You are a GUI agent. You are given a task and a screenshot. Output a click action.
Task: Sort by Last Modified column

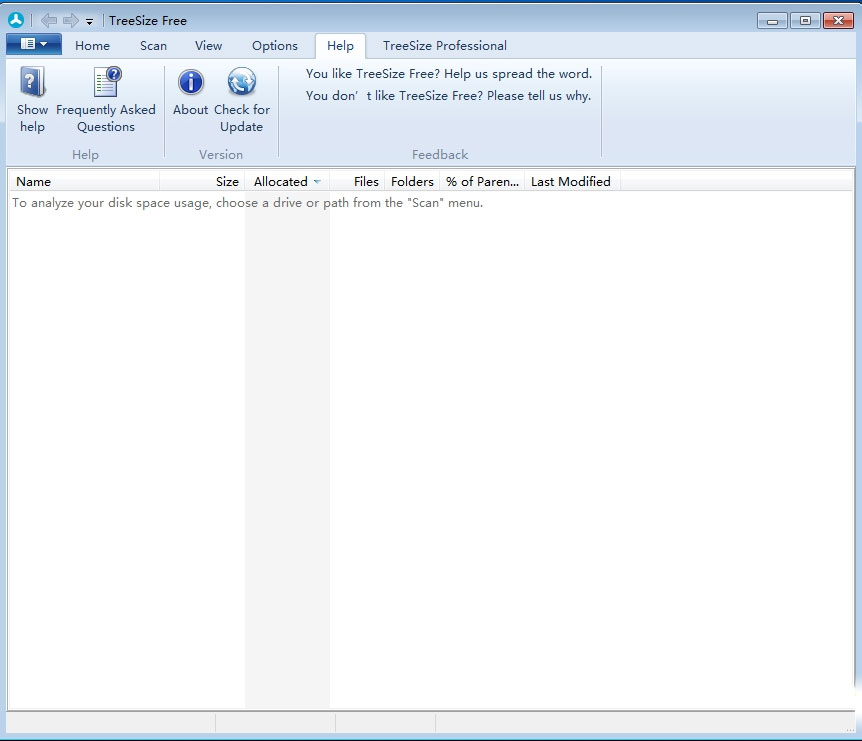[x=572, y=181]
